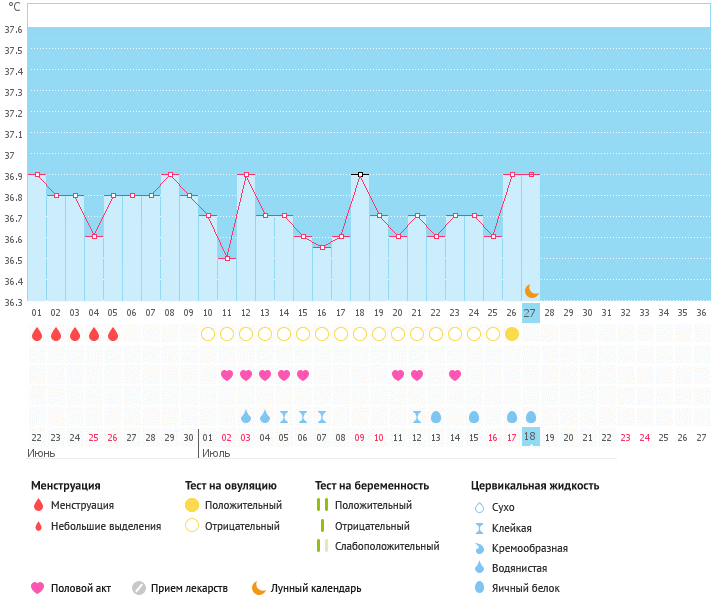
Task: Click the menstruation drop on day 05
Action: tap(113, 334)
